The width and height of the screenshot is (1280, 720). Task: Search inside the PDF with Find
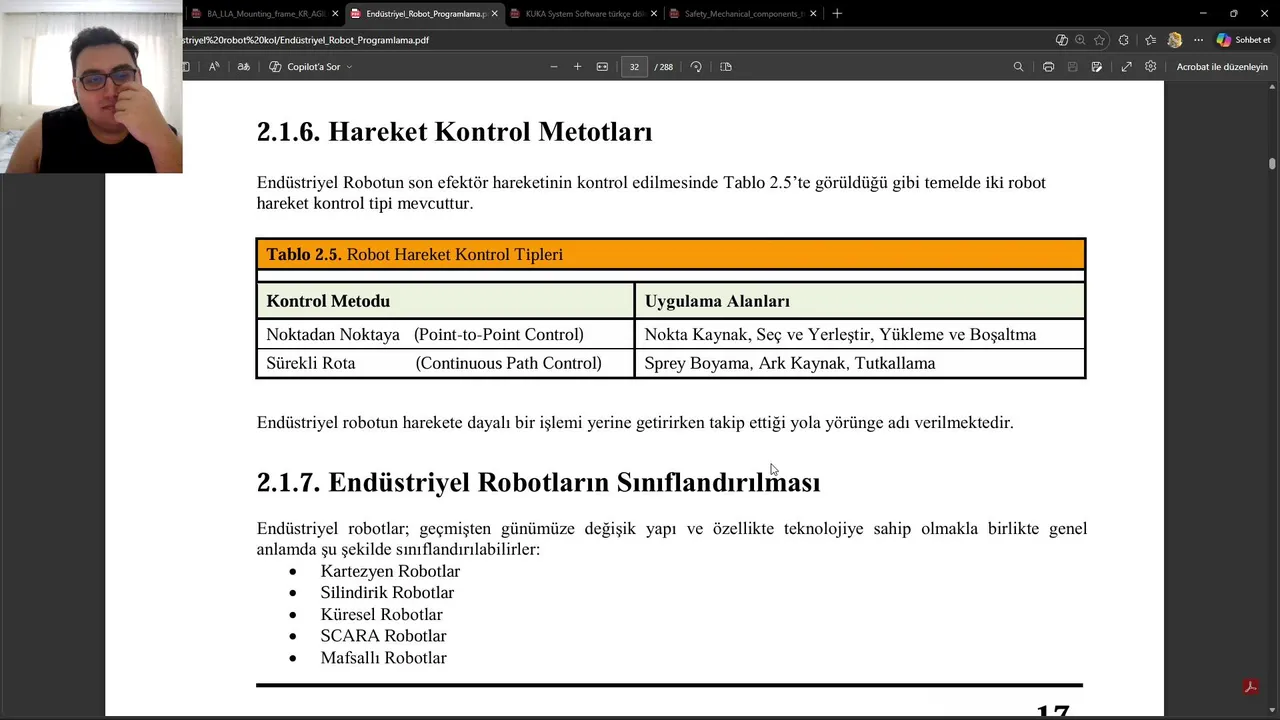click(x=1018, y=67)
